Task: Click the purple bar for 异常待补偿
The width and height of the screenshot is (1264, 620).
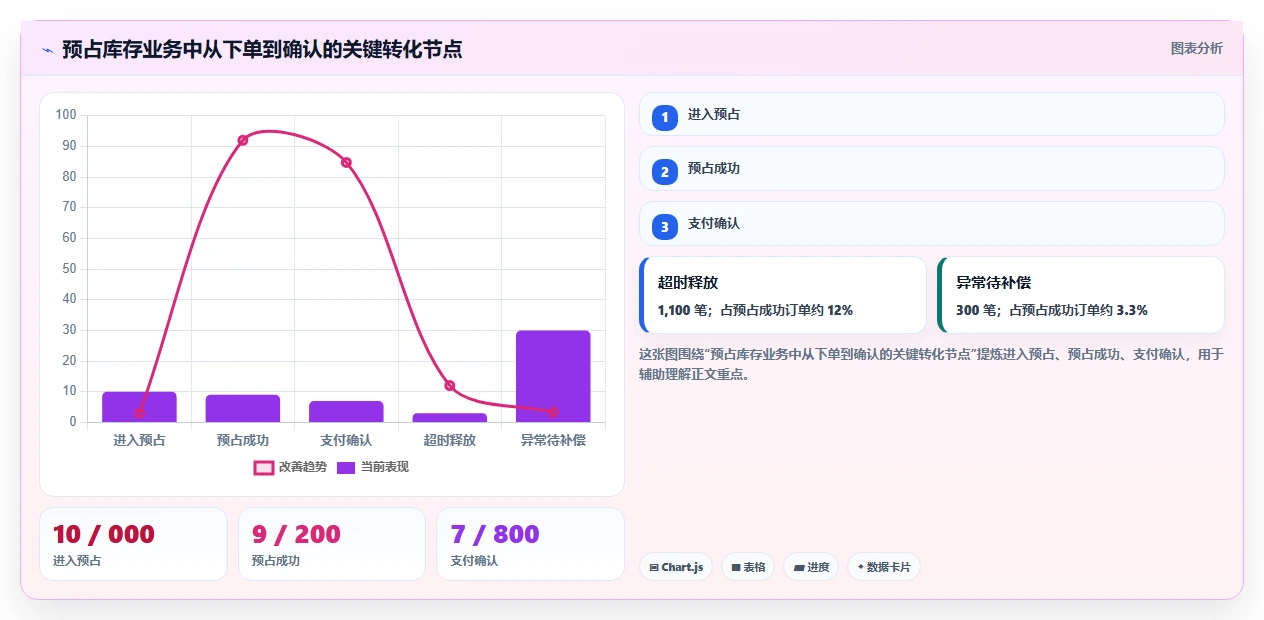Action: (x=553, y=376)
